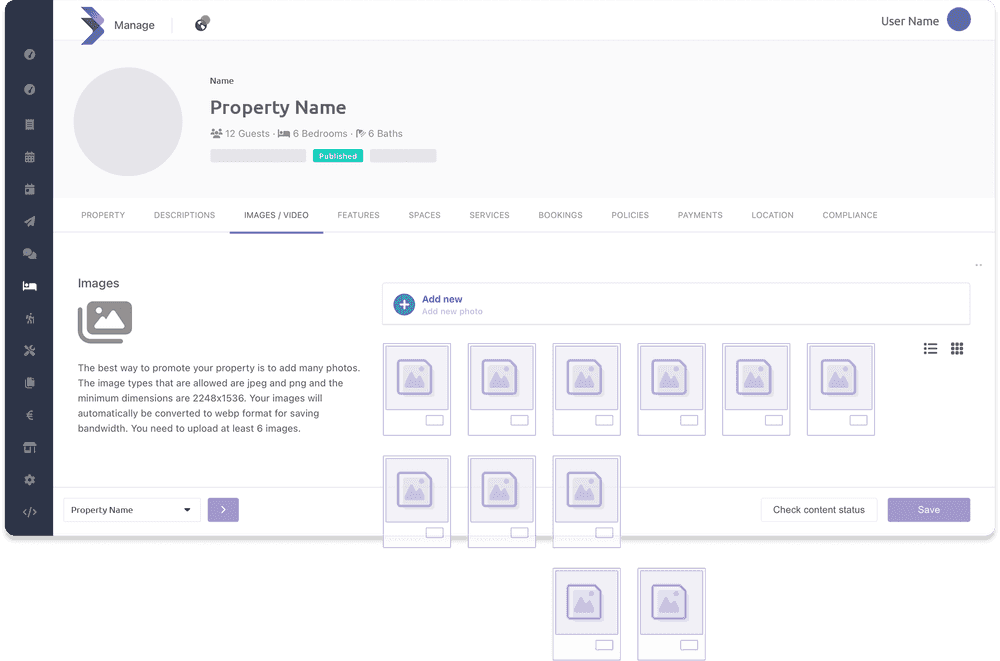Open settings via the gear sidebar icon

coord(29,479)
